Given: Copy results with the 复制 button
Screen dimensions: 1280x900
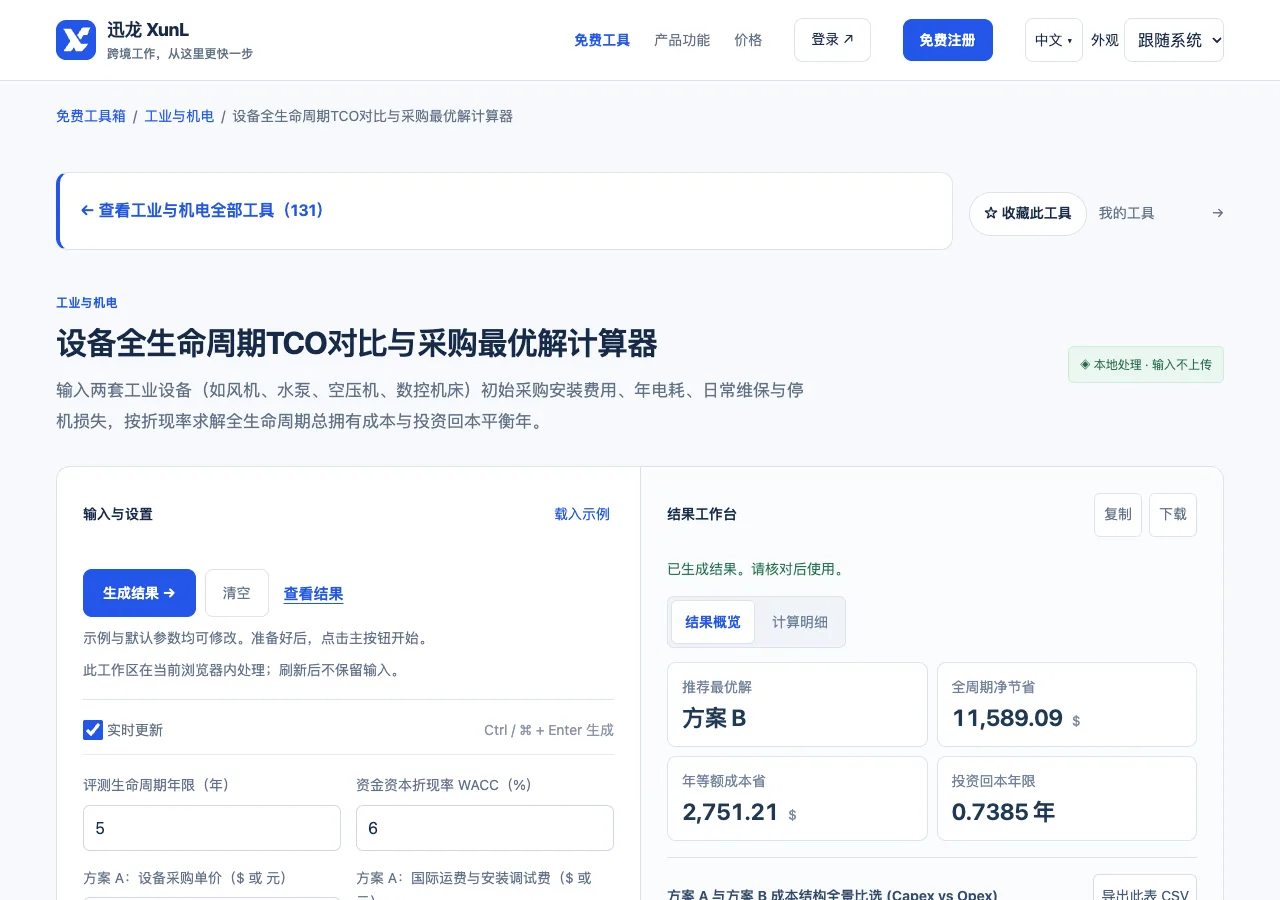Looking at the screenshot, I should (1118, 514).
